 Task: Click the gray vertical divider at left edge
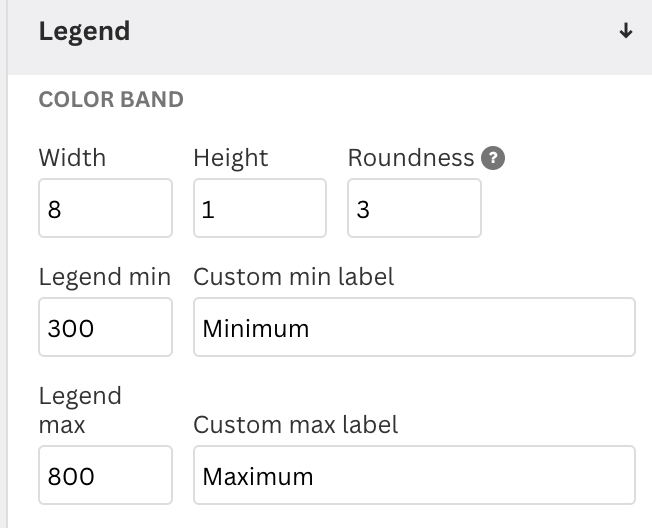3,264
